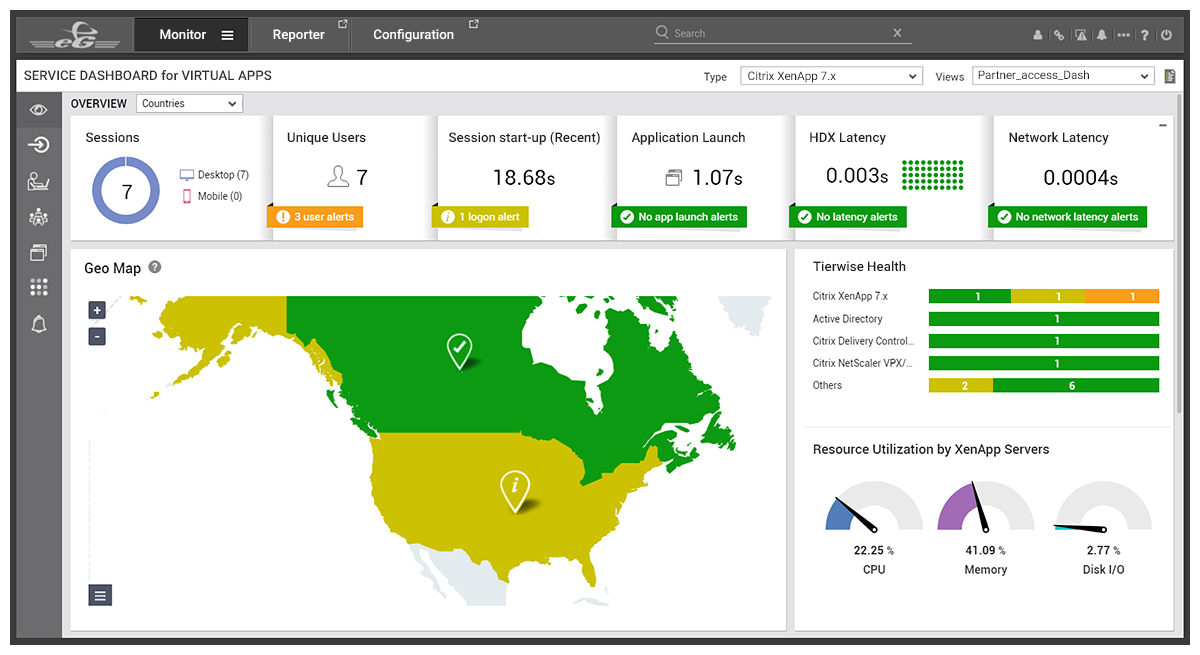Viewport: 1200px width, 655px height.
Task: Click the 1 logon alert badge
Action: (481, 217)
